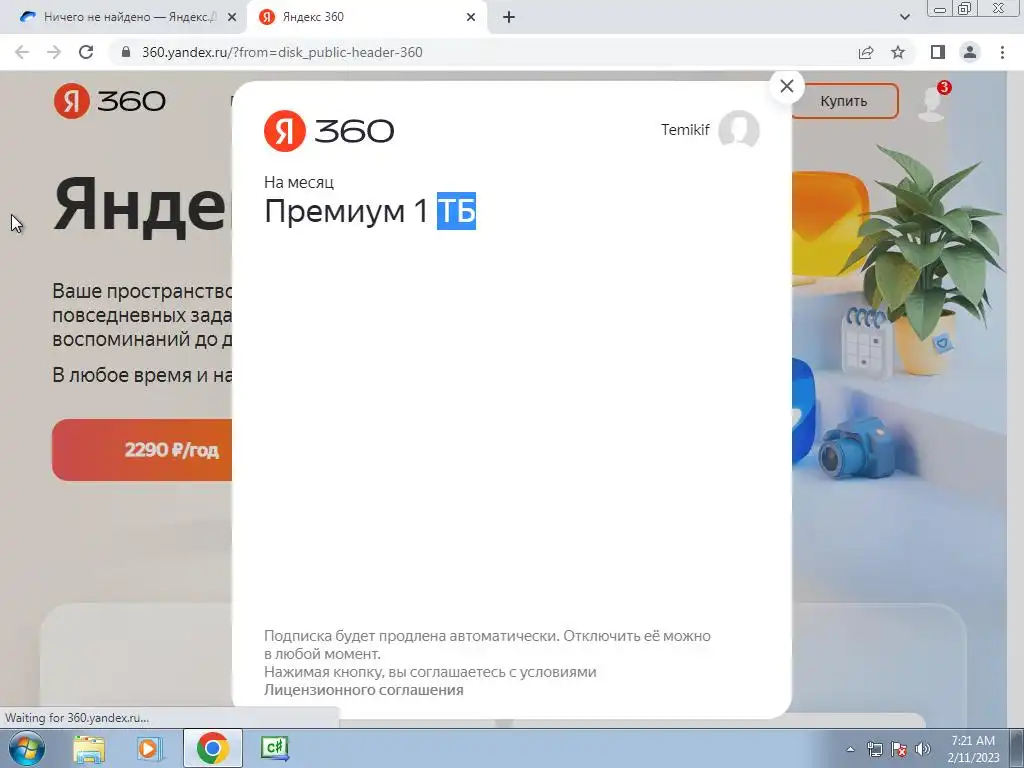Reload the current page

tap(86, 52)
